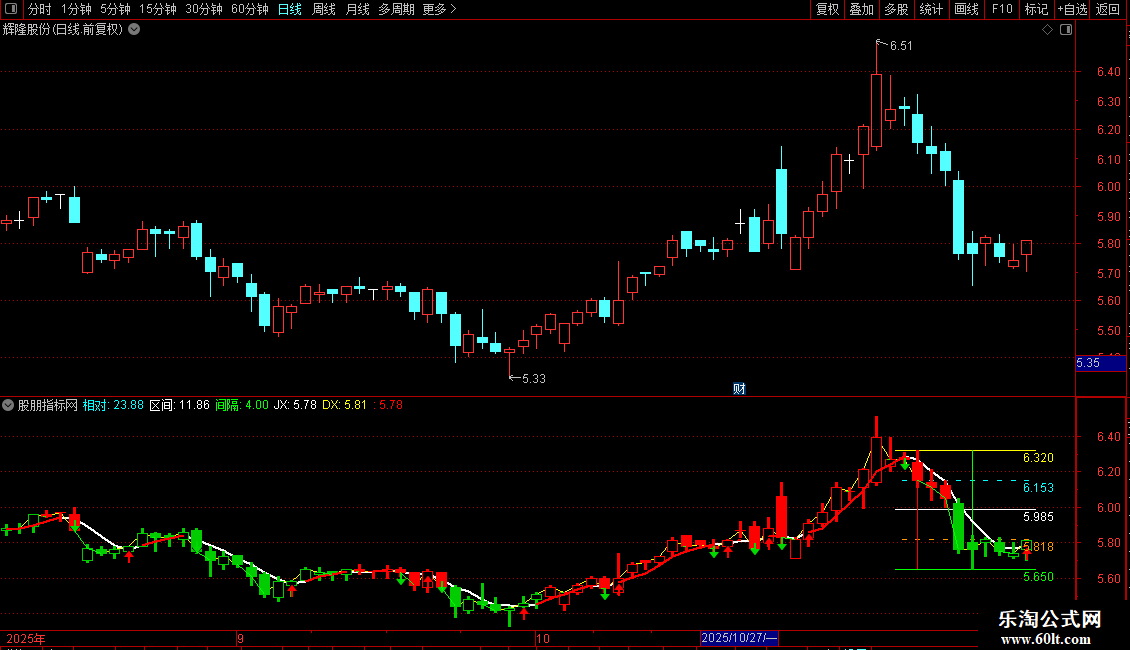Switch to the 5分钟 period
1130x650 pixels.
(115, 9)
